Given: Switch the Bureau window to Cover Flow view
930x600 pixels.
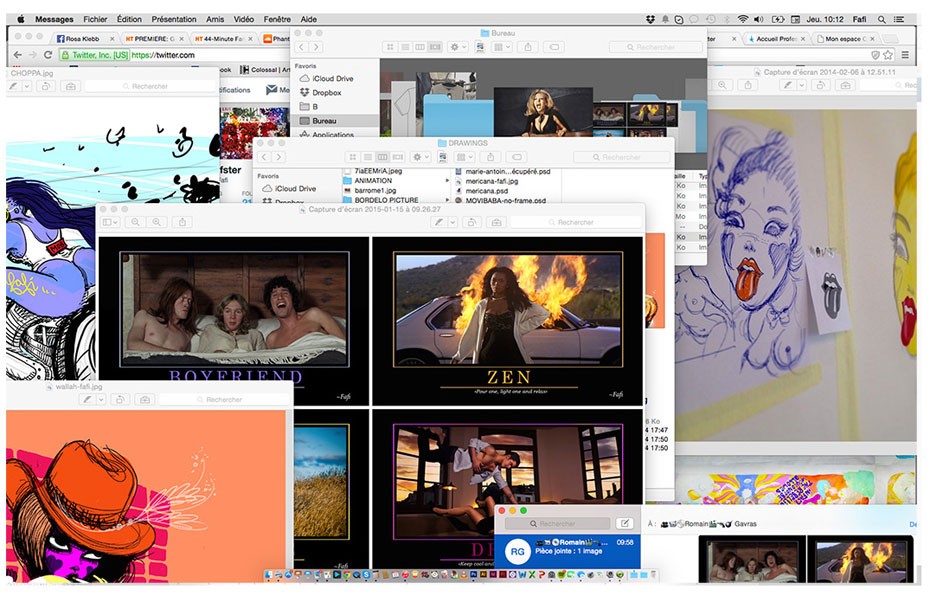Looking at the screenshot, I should (x=434, y=47).
